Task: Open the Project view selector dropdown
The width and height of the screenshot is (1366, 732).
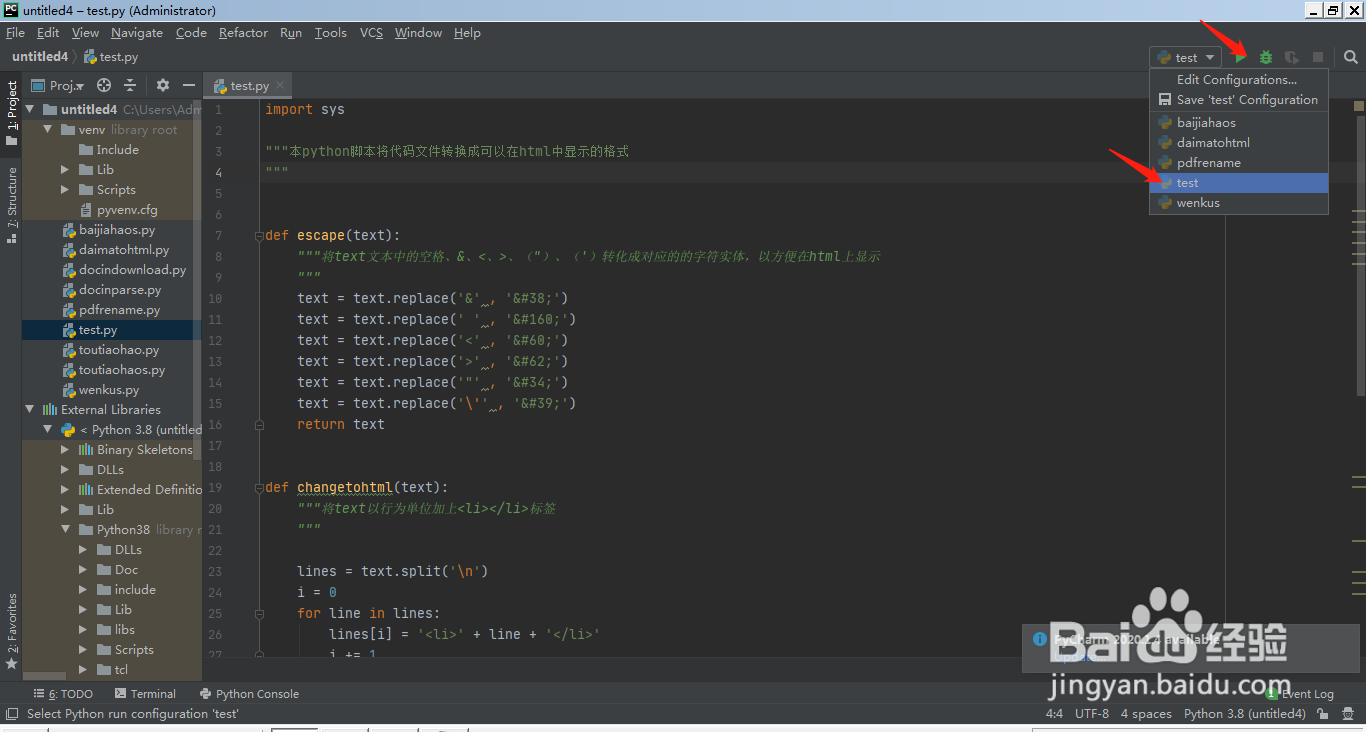Action: (58, 86)
